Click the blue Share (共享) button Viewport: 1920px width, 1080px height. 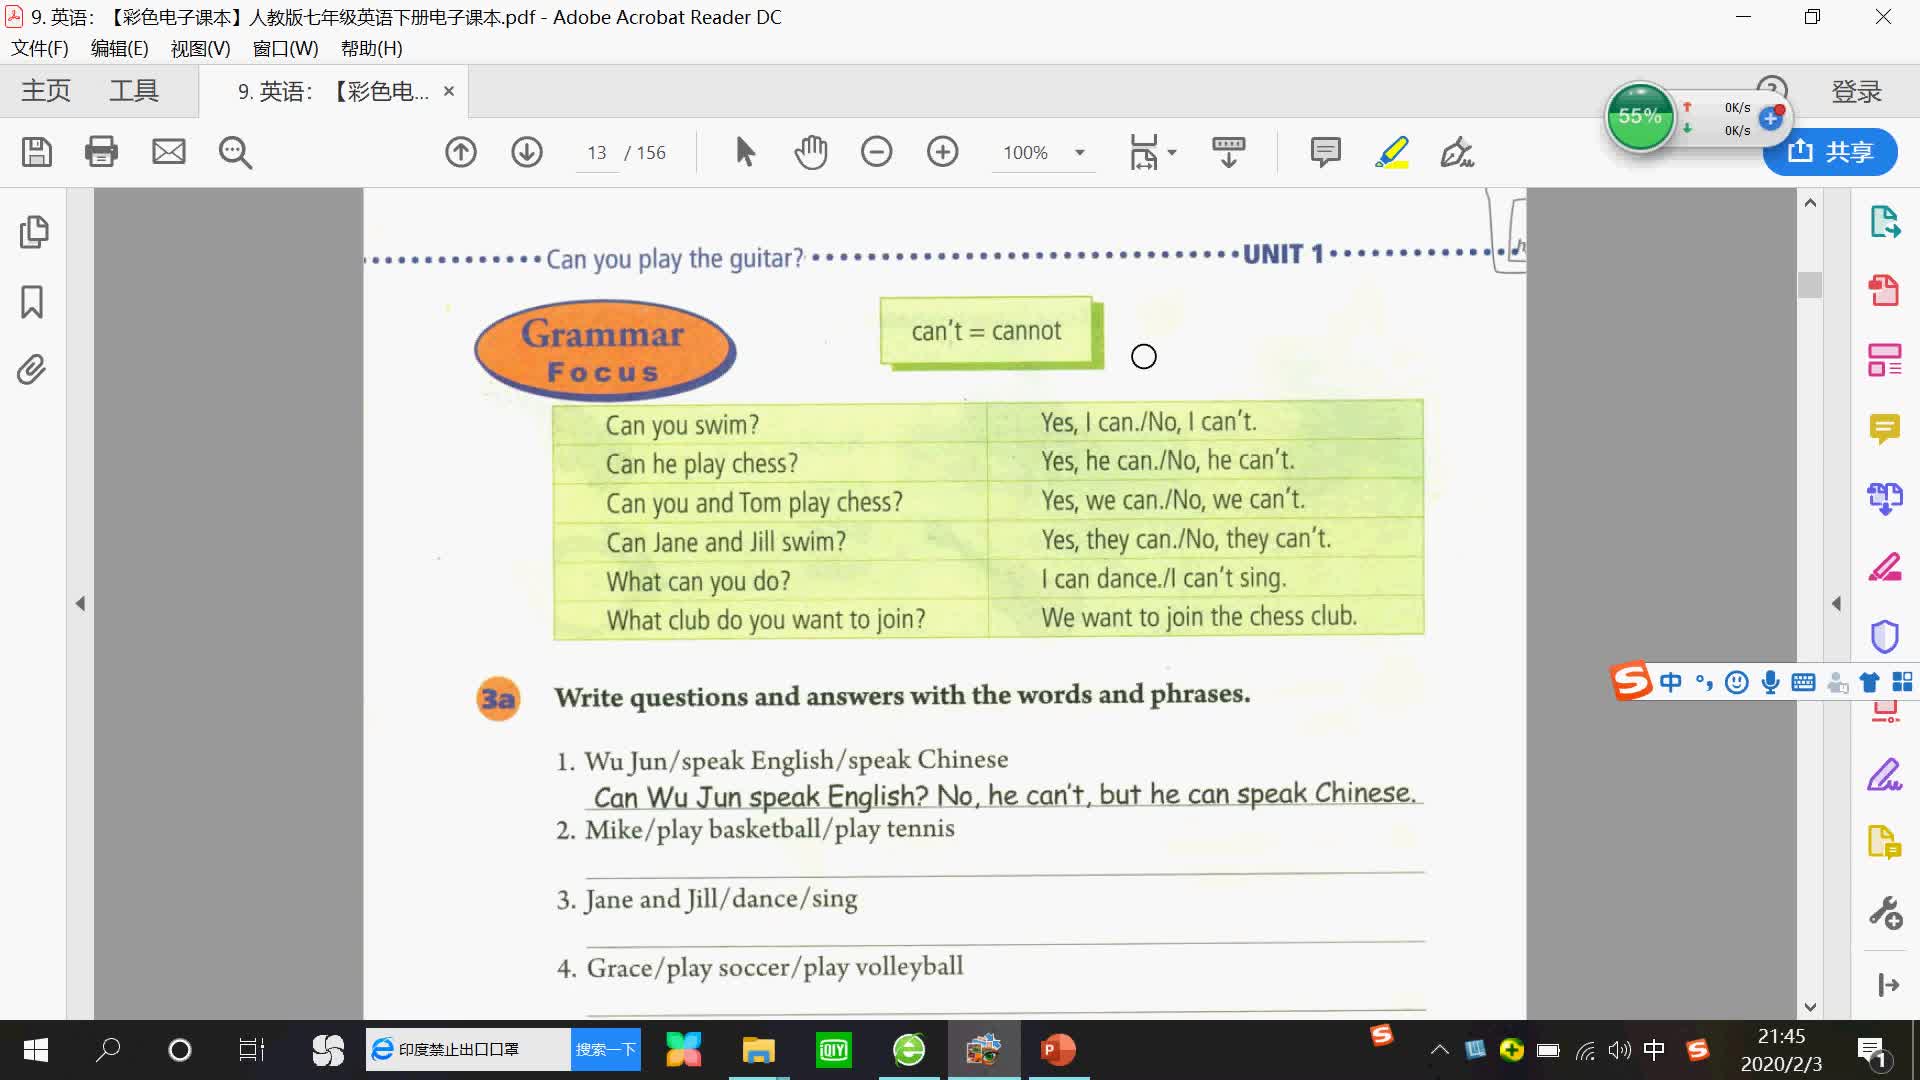tap(1830, 152)
